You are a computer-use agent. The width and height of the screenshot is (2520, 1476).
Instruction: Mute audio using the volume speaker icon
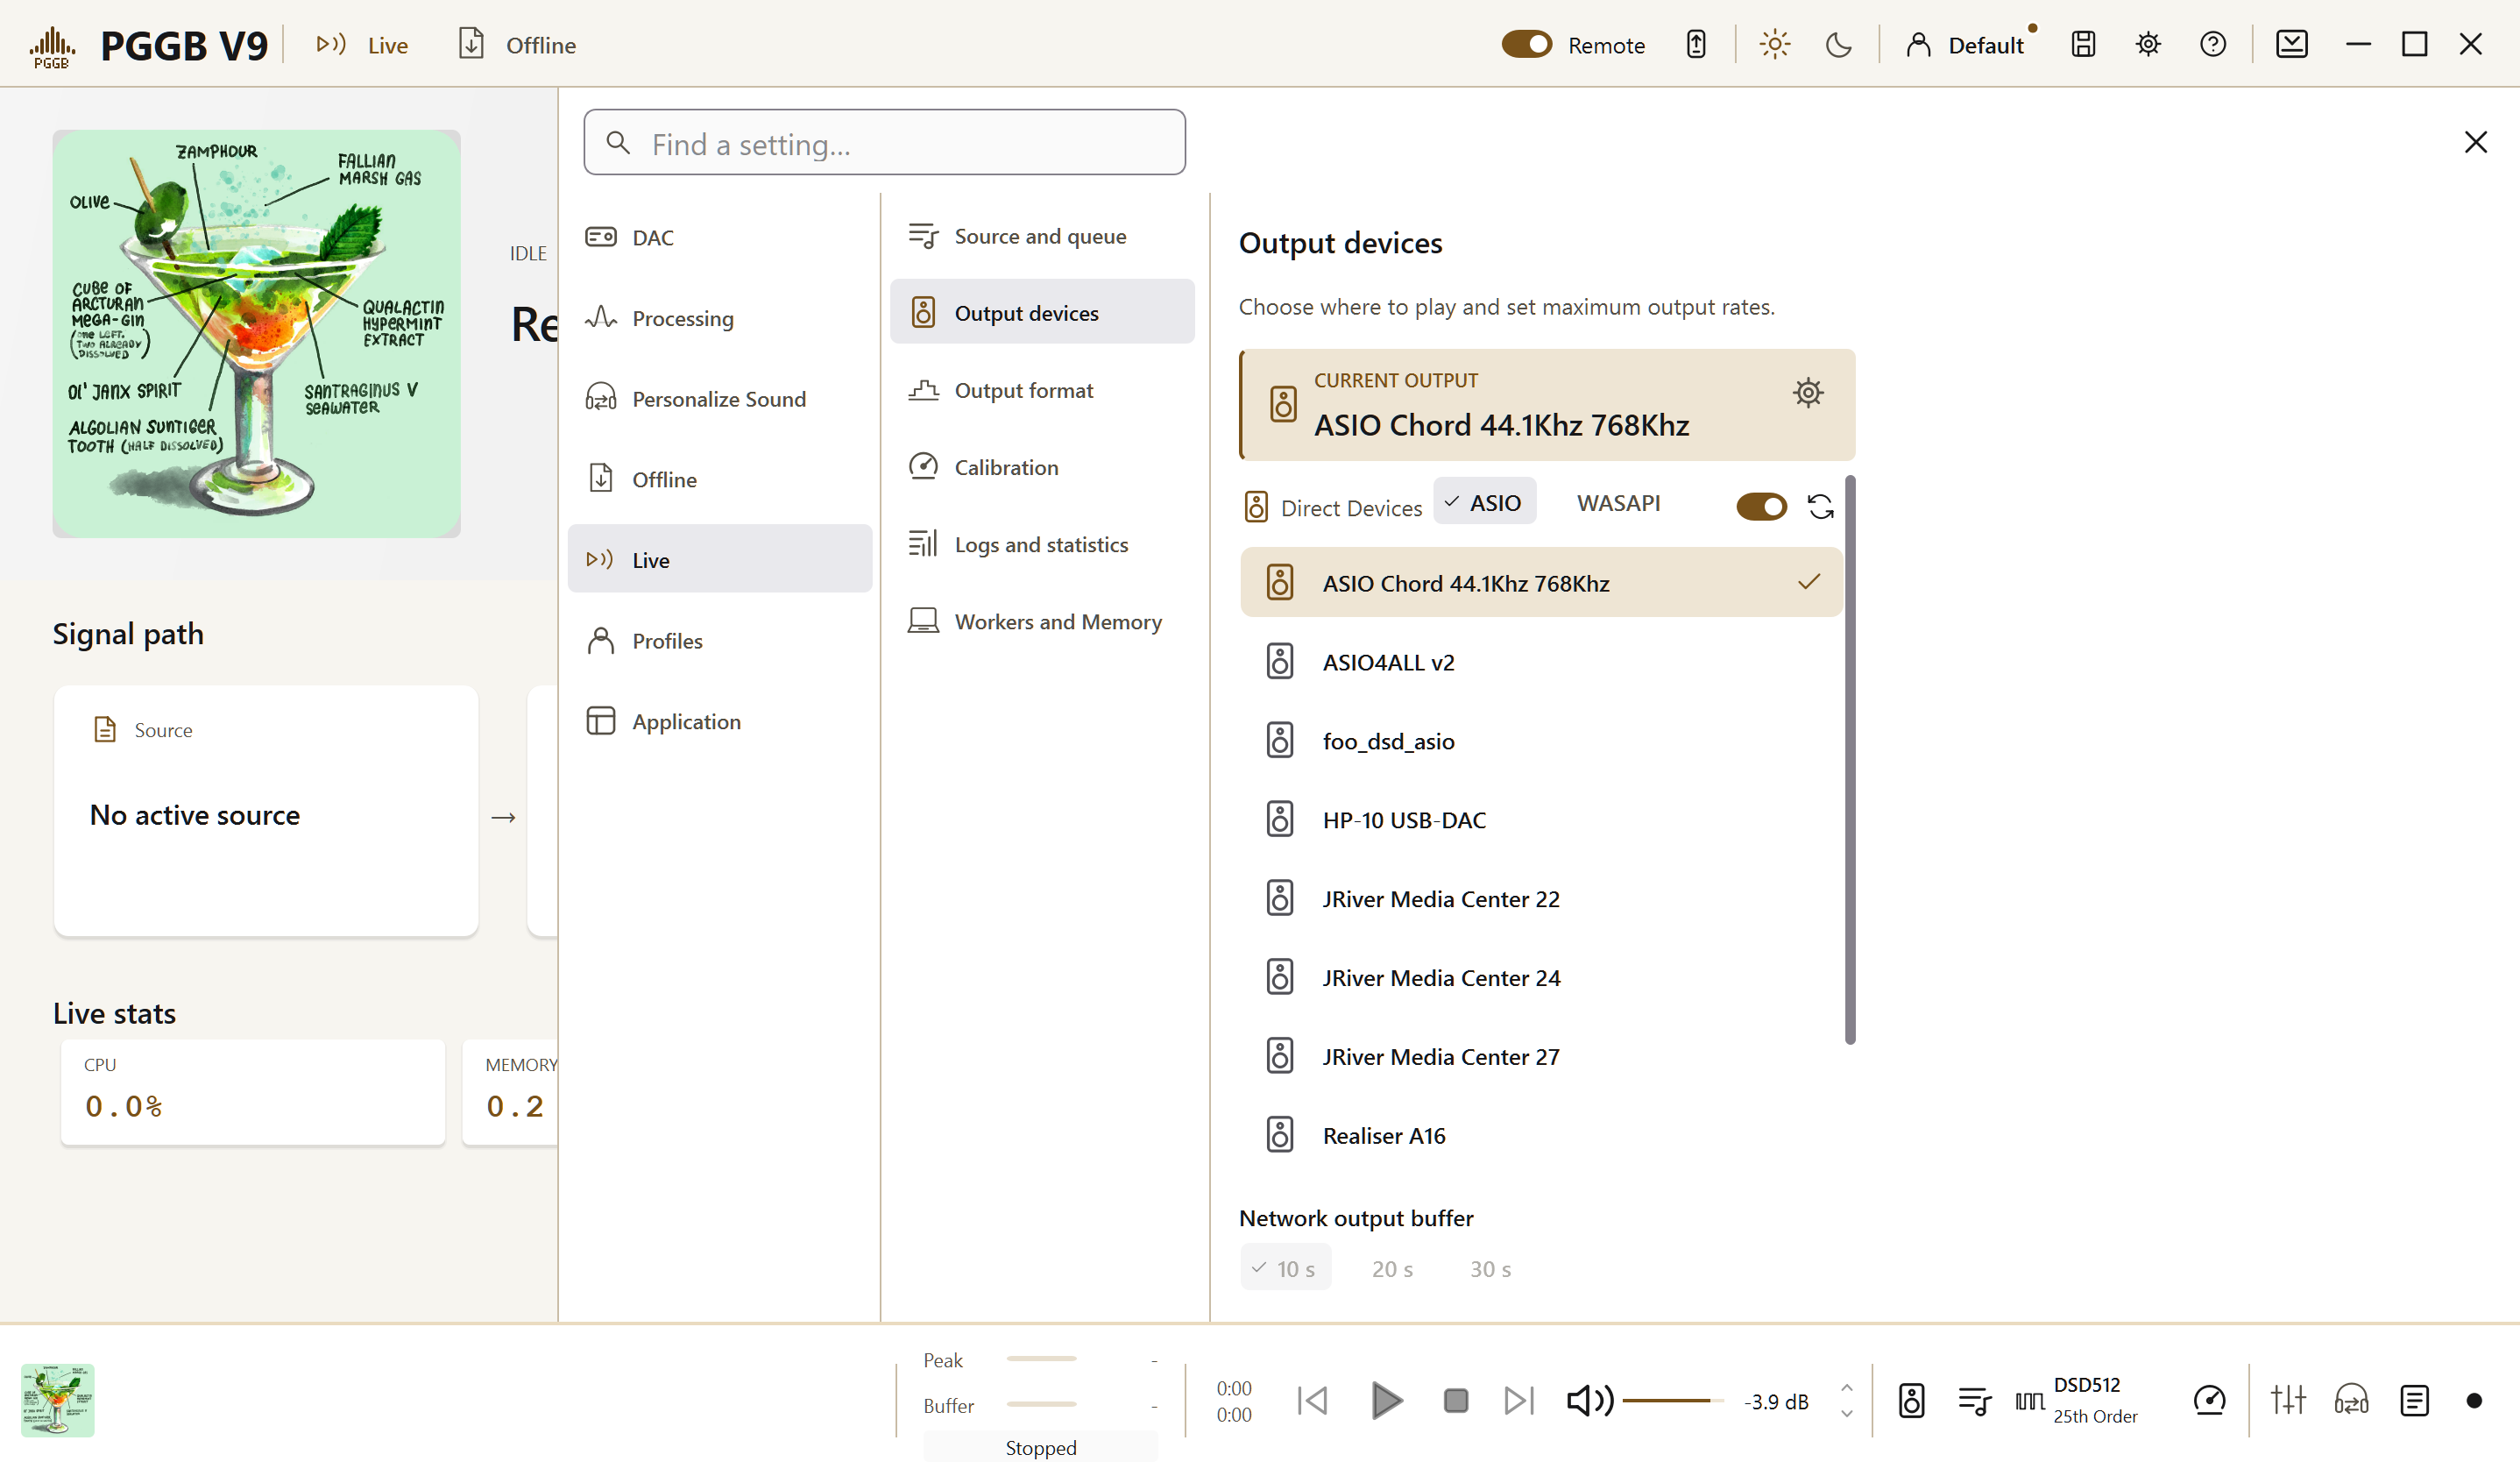tap(1589, 1400)
